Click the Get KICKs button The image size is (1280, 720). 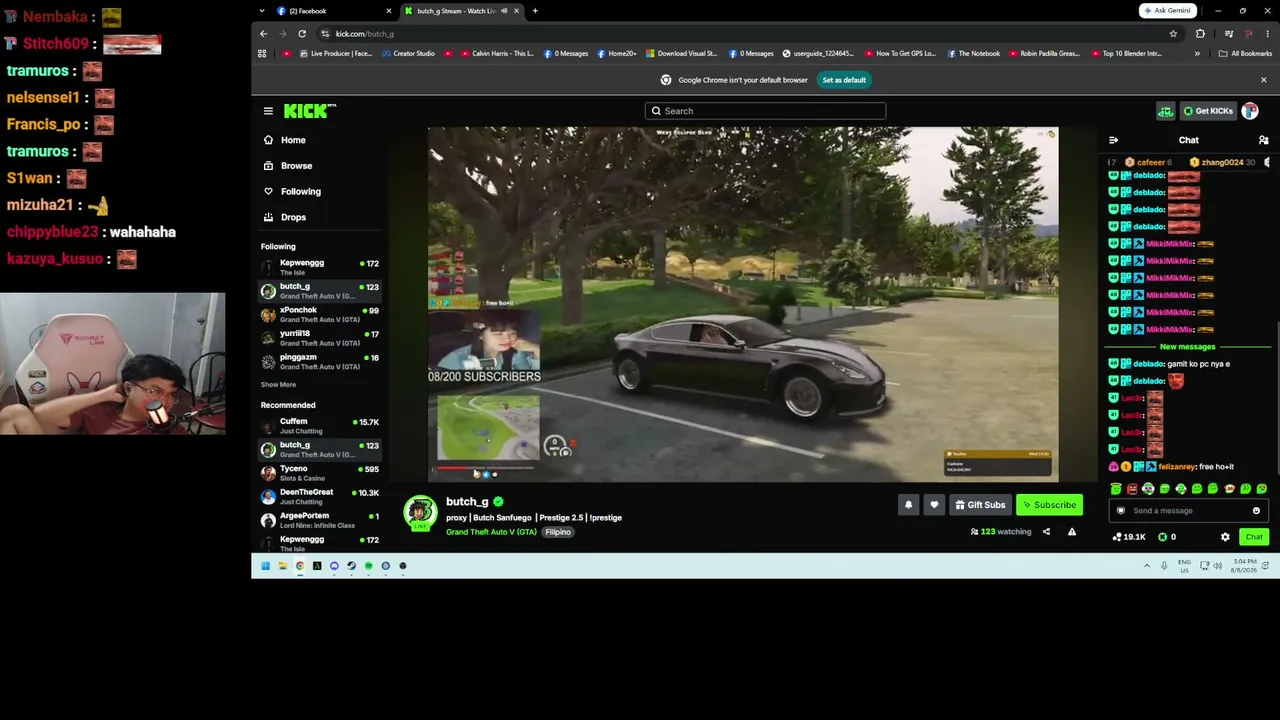1207,111
